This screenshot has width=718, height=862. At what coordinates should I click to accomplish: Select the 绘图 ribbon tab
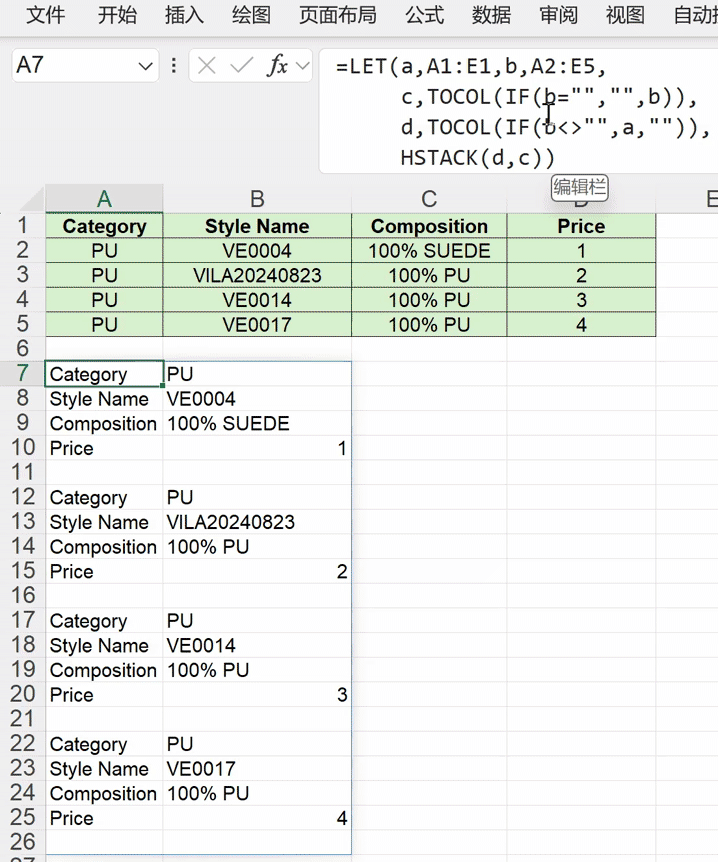coord(251,15)
